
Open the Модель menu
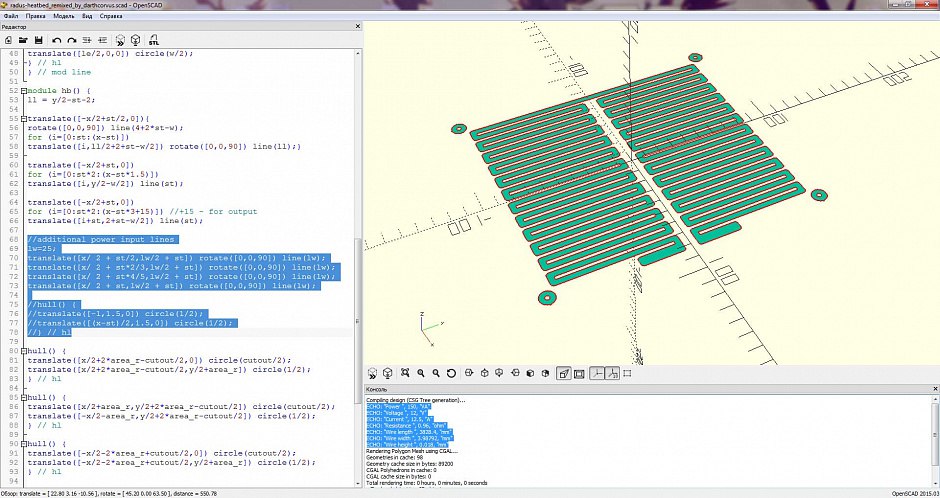[64, 16]
